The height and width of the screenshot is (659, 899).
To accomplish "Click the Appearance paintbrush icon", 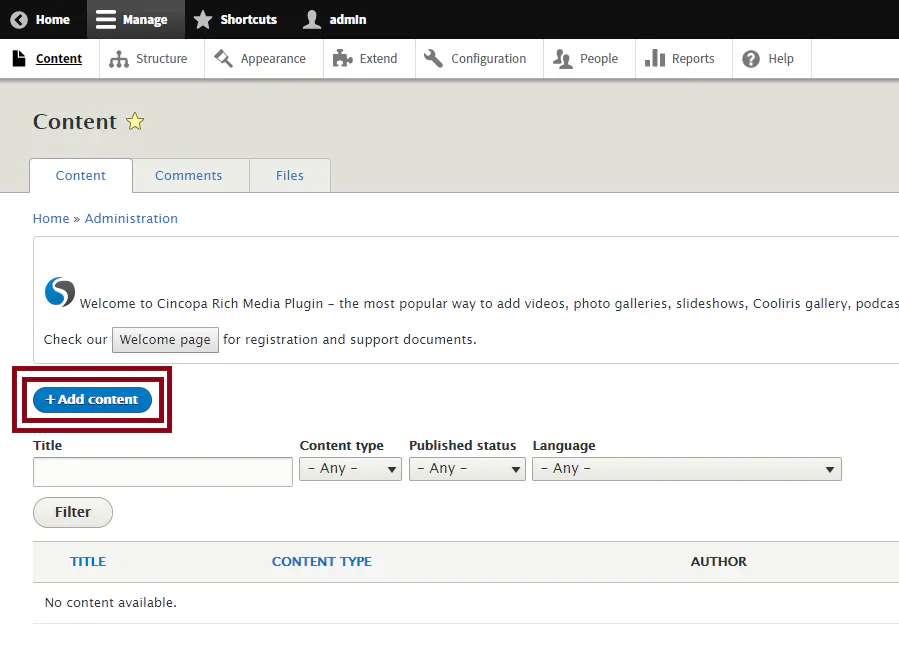I will [223, 59].
